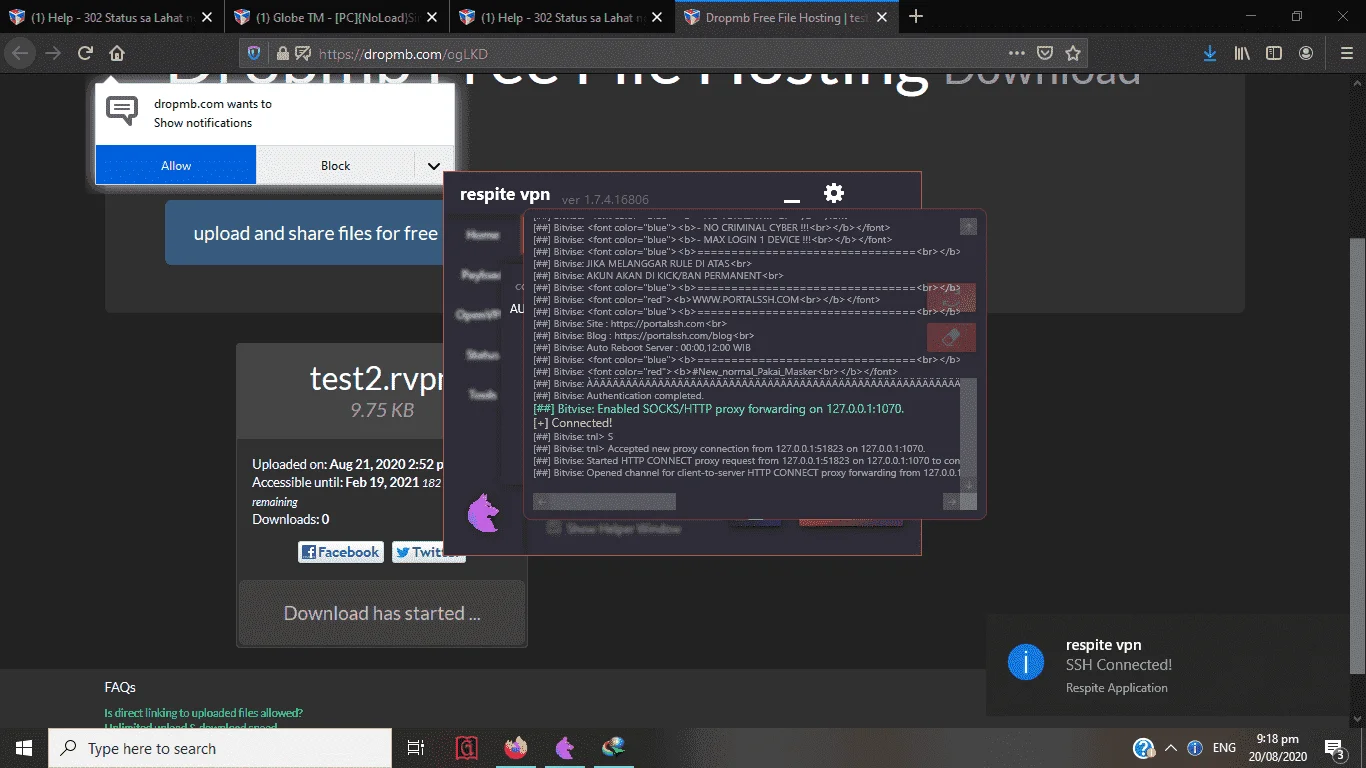Share file on Facebook

(x=341, y=552)
